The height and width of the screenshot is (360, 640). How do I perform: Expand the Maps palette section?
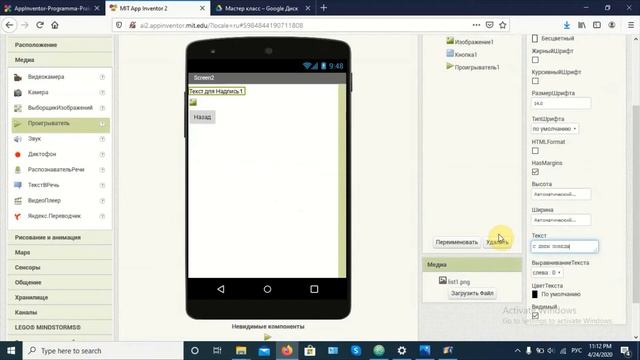[x=60, y=252]
